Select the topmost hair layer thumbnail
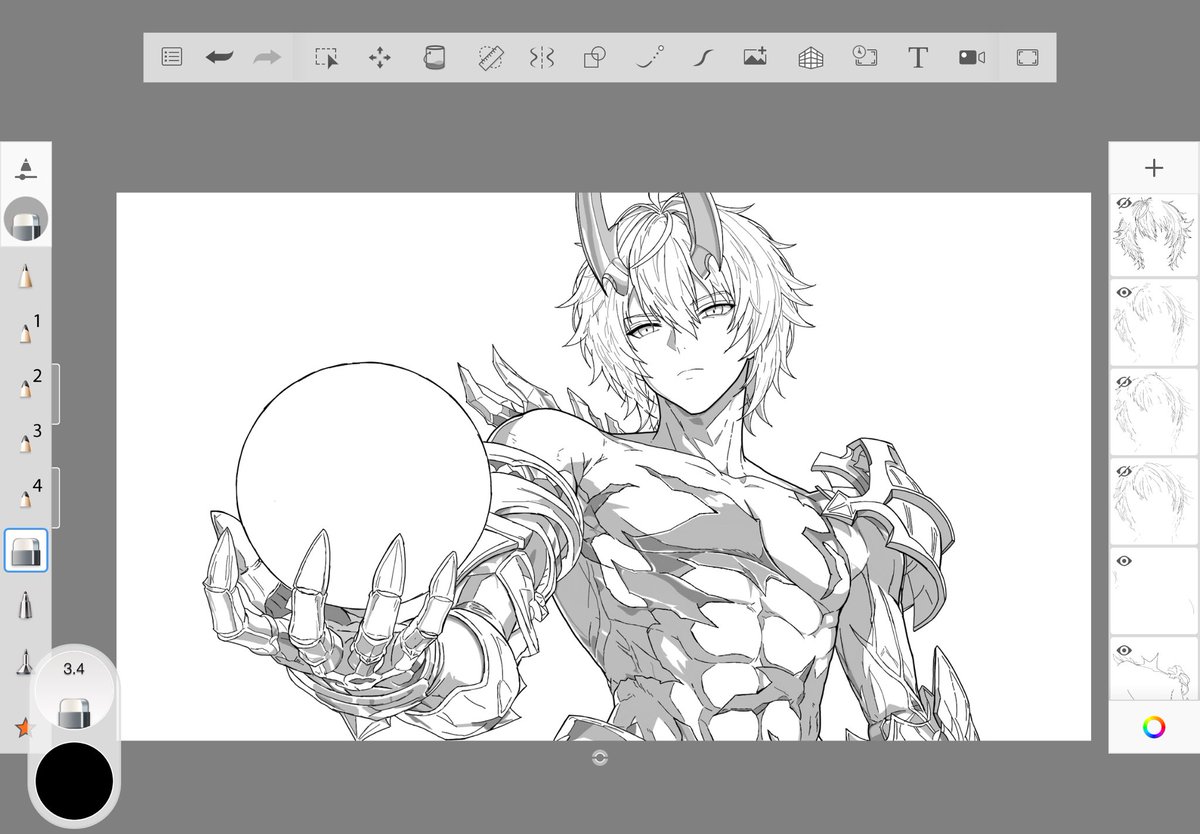This screenshot has height=834, width=1200. click(x=1154, y=235)
